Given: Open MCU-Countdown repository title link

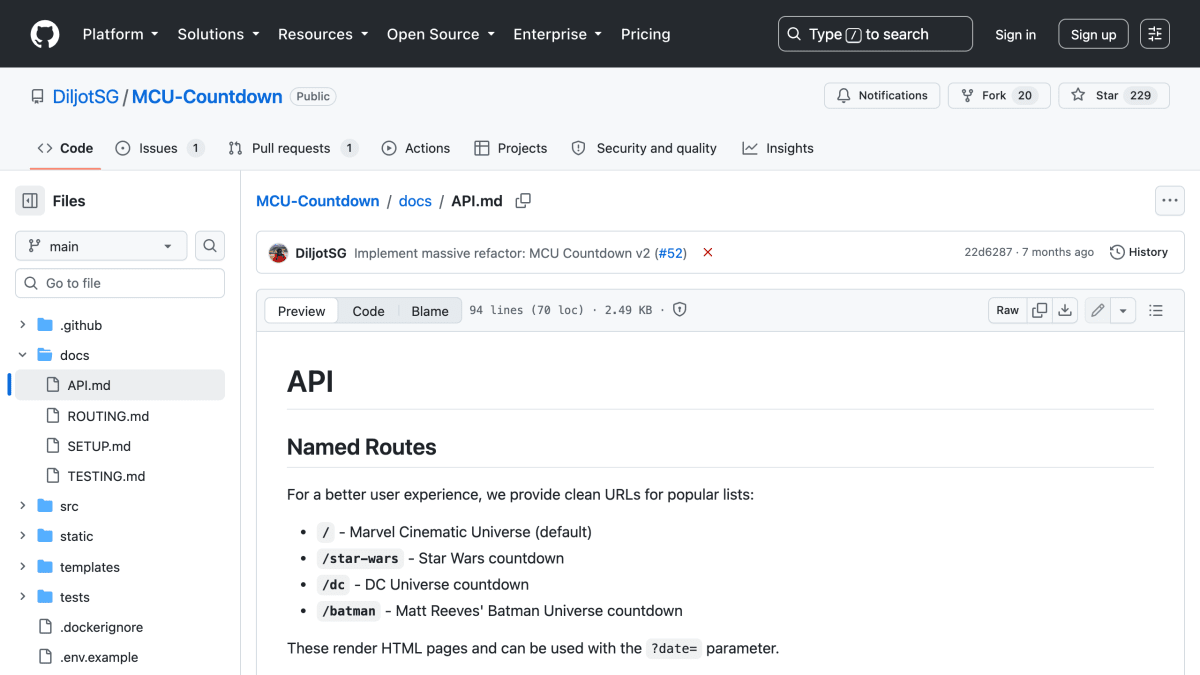Looking at the screenshot, I should point(207,97).
